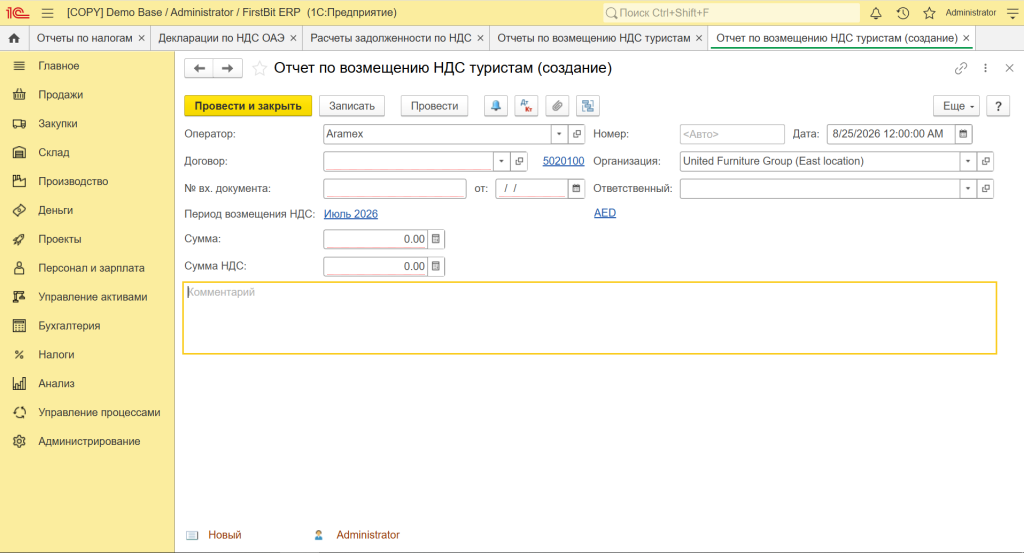Open Administrator user link at the bottom
The height and width of the screenshot is (553, 1024).
(368, 535)
